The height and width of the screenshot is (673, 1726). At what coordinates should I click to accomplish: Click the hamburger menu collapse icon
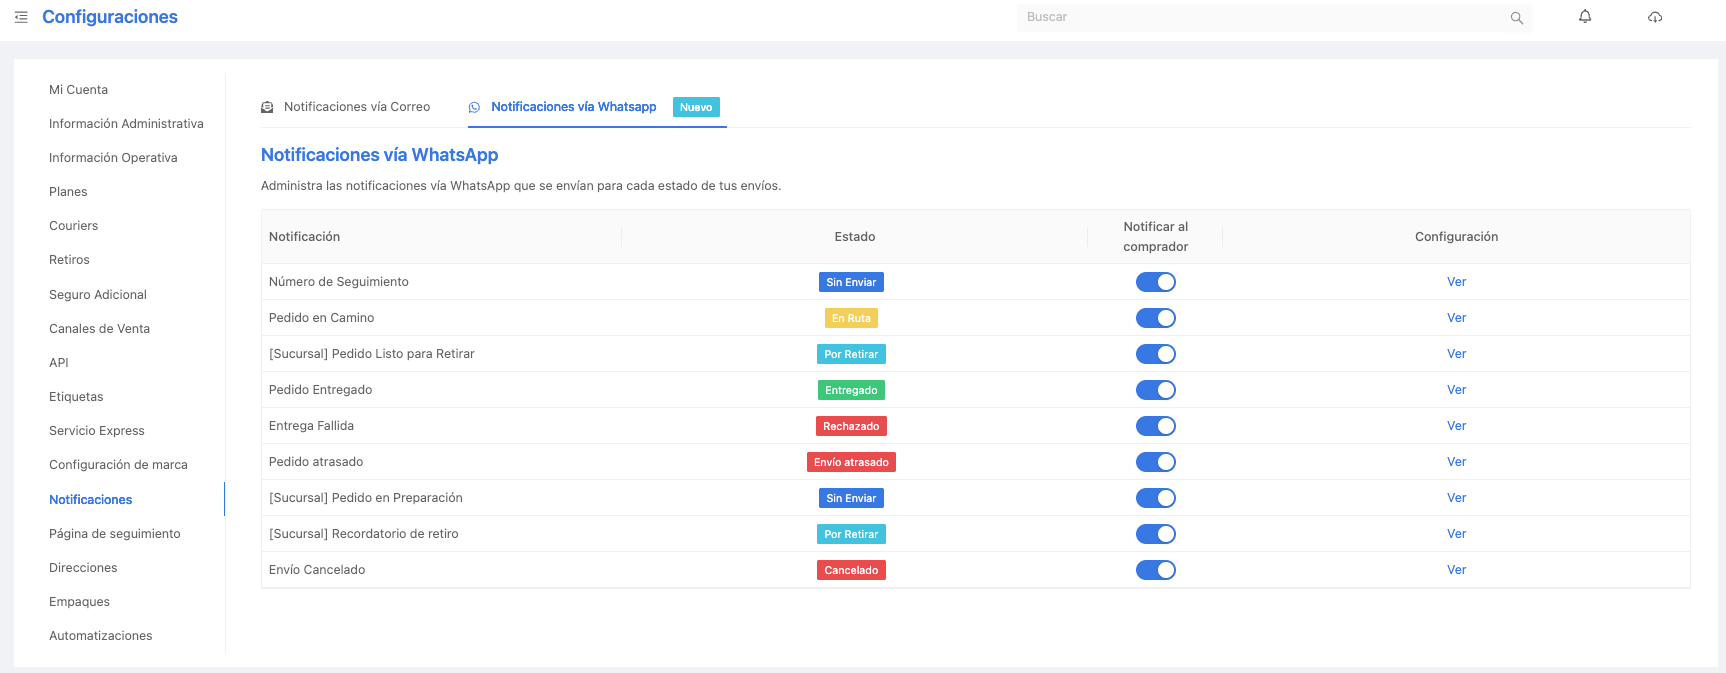(x=21, y=17)
